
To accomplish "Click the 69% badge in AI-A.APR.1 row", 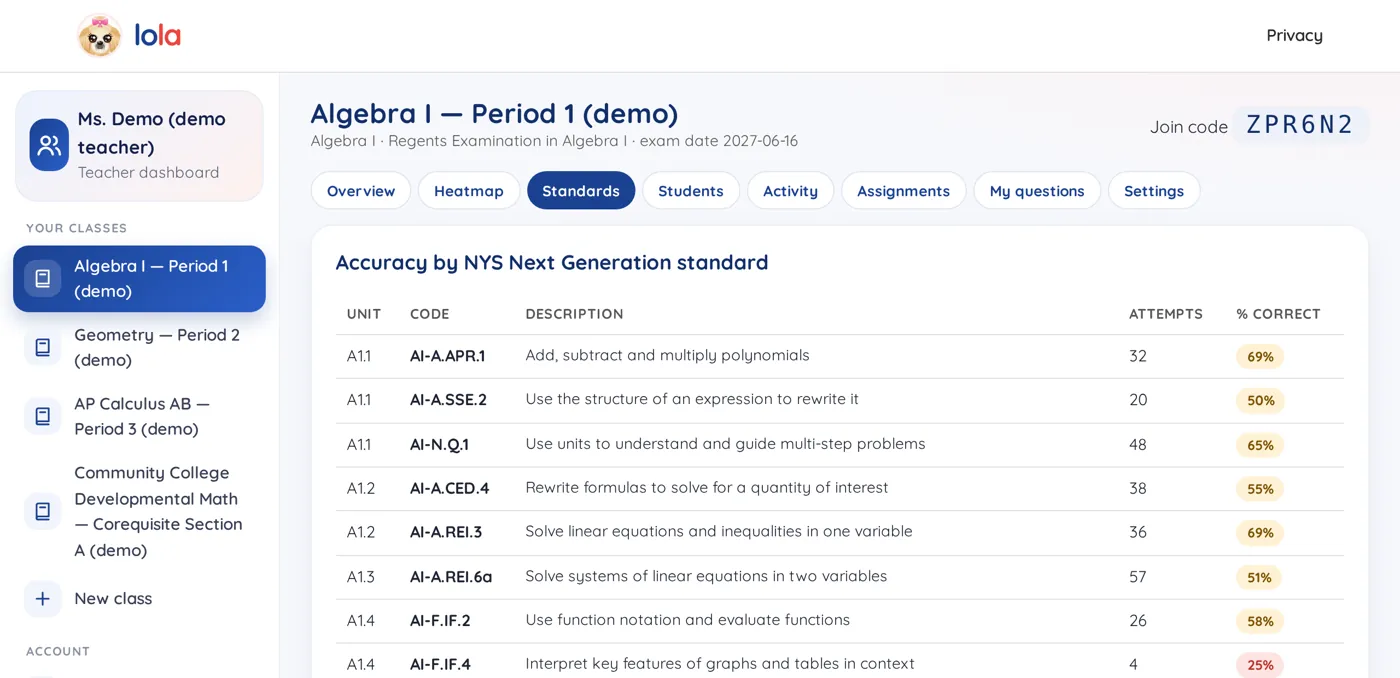I will (1260, 357).
